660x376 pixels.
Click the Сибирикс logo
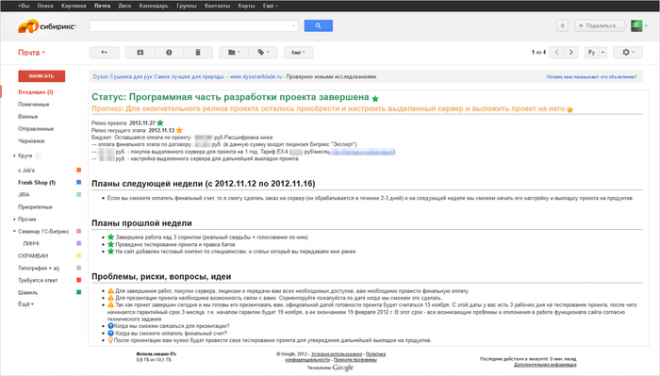coord(47,26)
